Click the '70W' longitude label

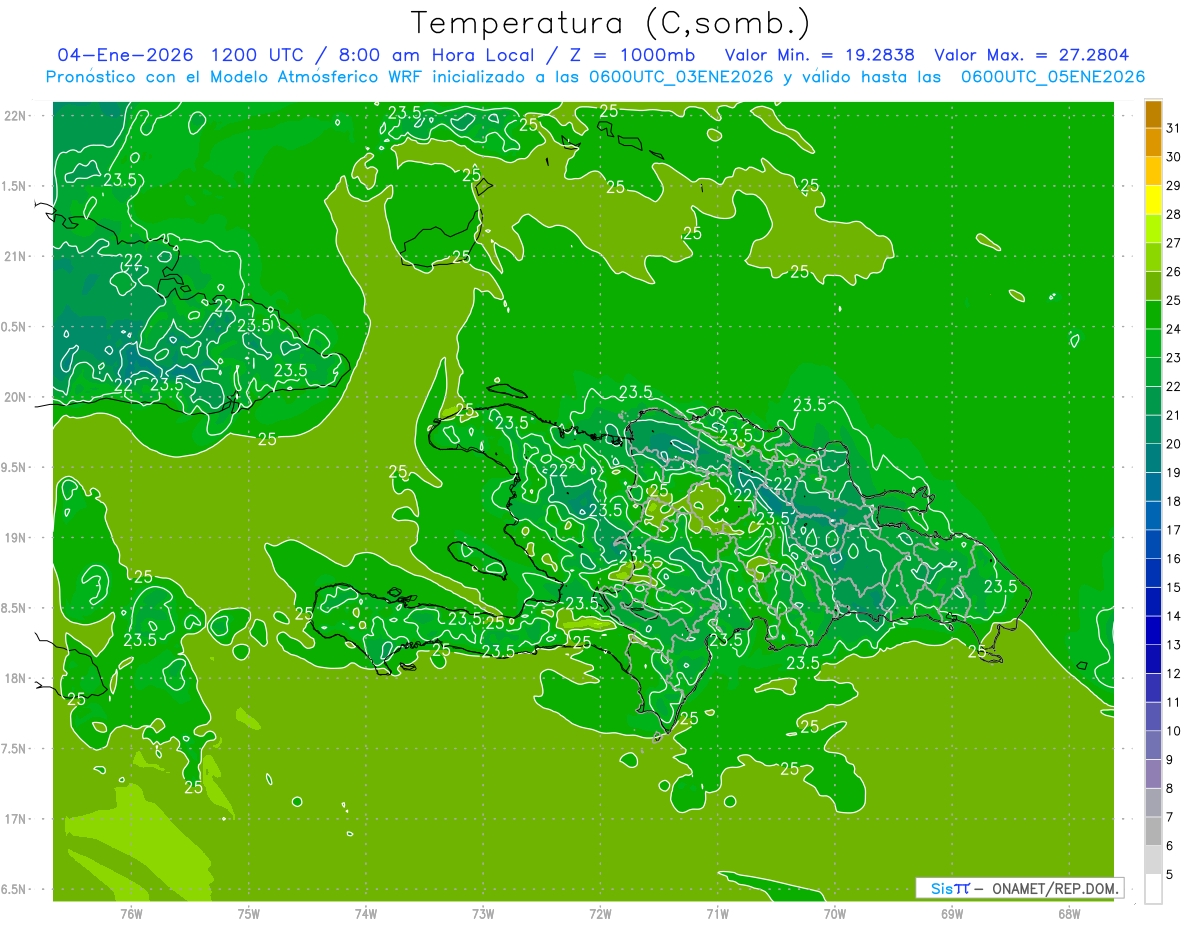835,913
